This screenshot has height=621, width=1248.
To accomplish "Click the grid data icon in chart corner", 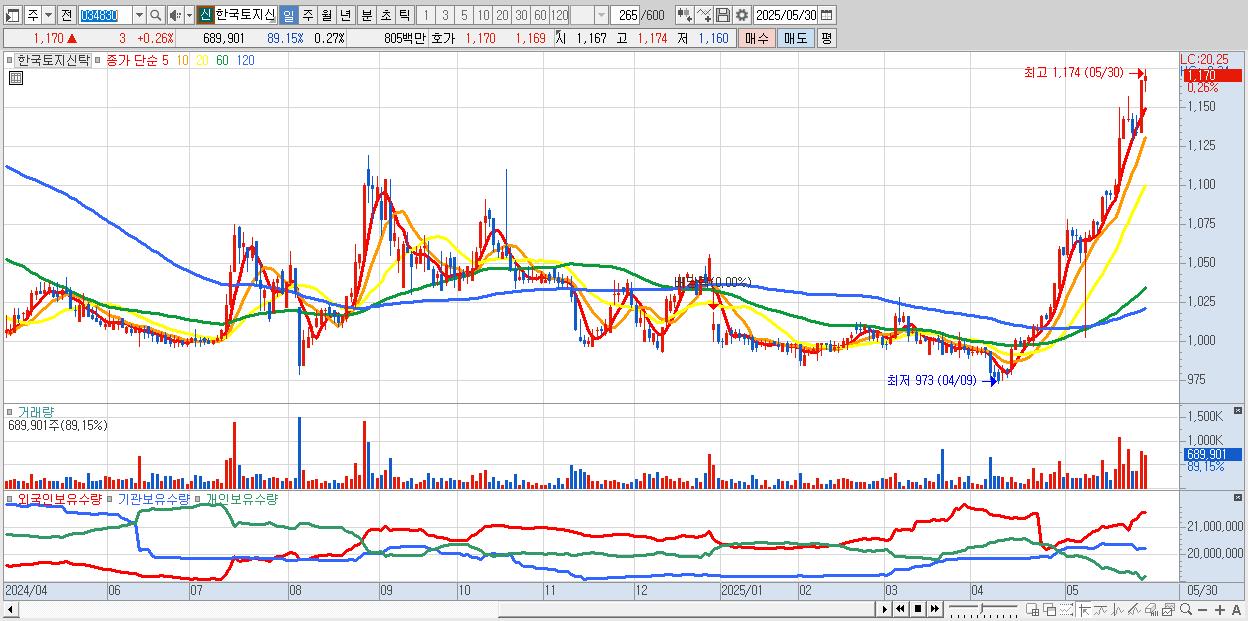I will (x=15, y=76).
